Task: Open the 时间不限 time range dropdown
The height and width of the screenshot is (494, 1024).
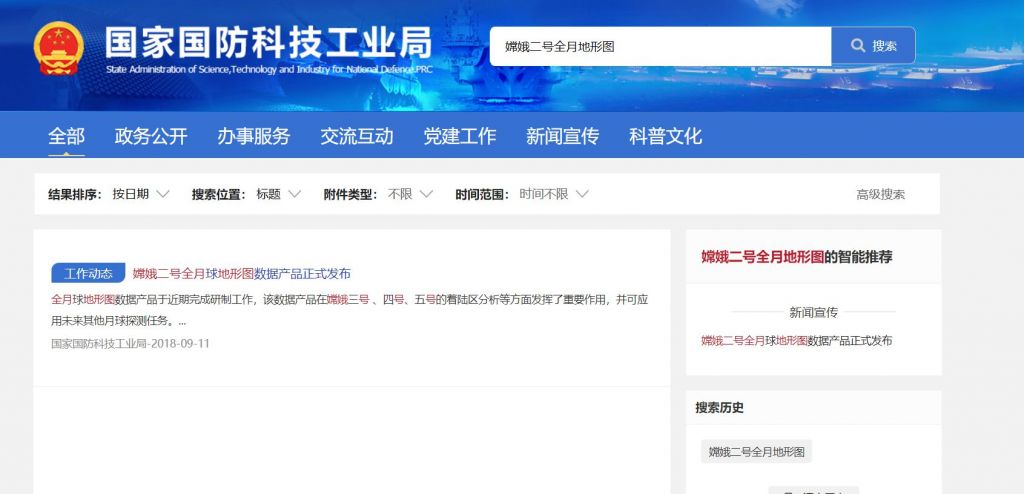Action: (554, 194)
